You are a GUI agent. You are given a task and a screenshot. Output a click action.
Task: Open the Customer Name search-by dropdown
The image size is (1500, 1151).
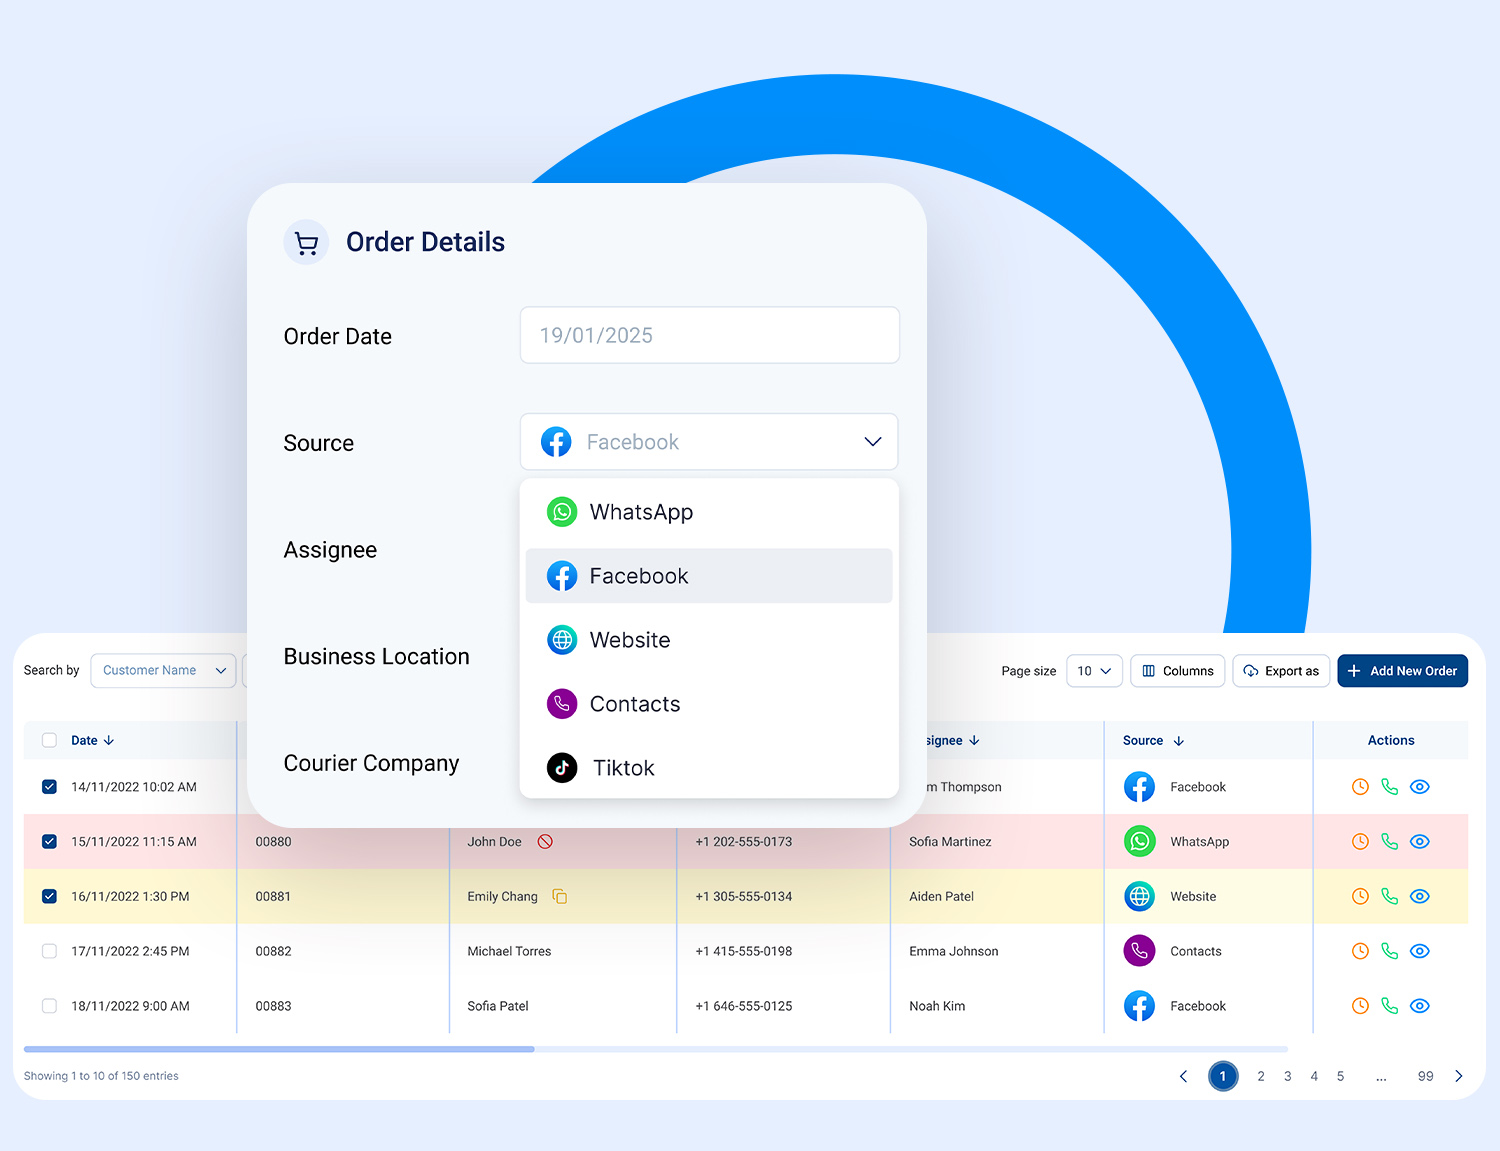(163, 671)
